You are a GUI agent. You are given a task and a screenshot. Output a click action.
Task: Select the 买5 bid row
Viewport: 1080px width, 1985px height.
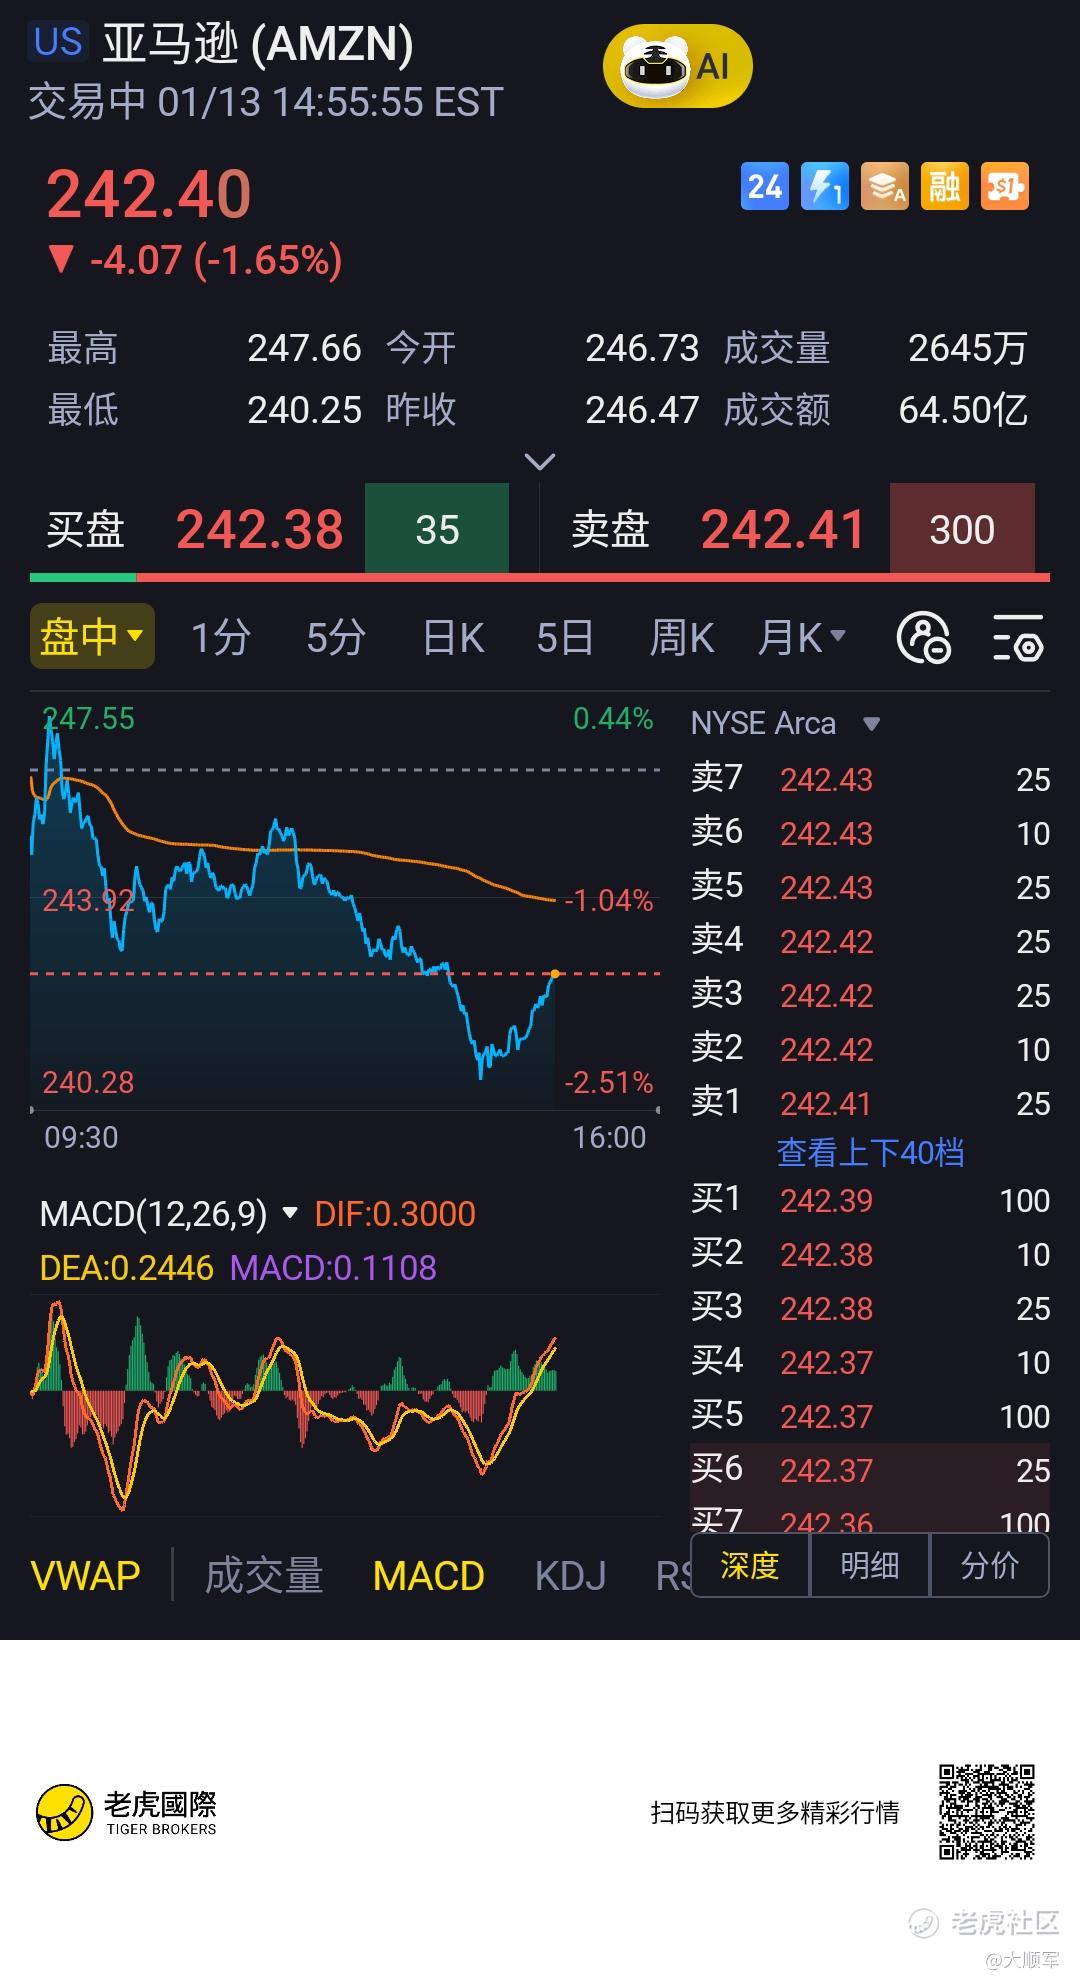pyautogui.click(x=870, y=1416)
